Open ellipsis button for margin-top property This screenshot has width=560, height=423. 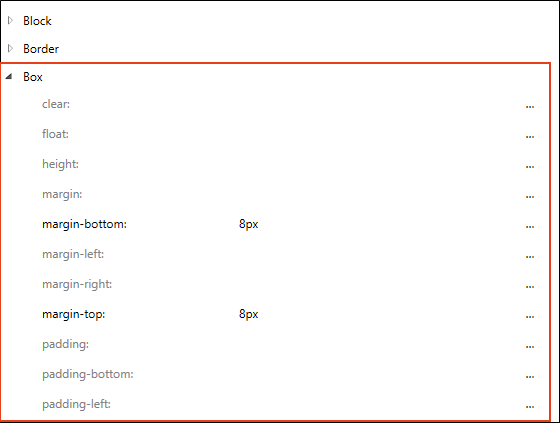click(x=530, y=316)
